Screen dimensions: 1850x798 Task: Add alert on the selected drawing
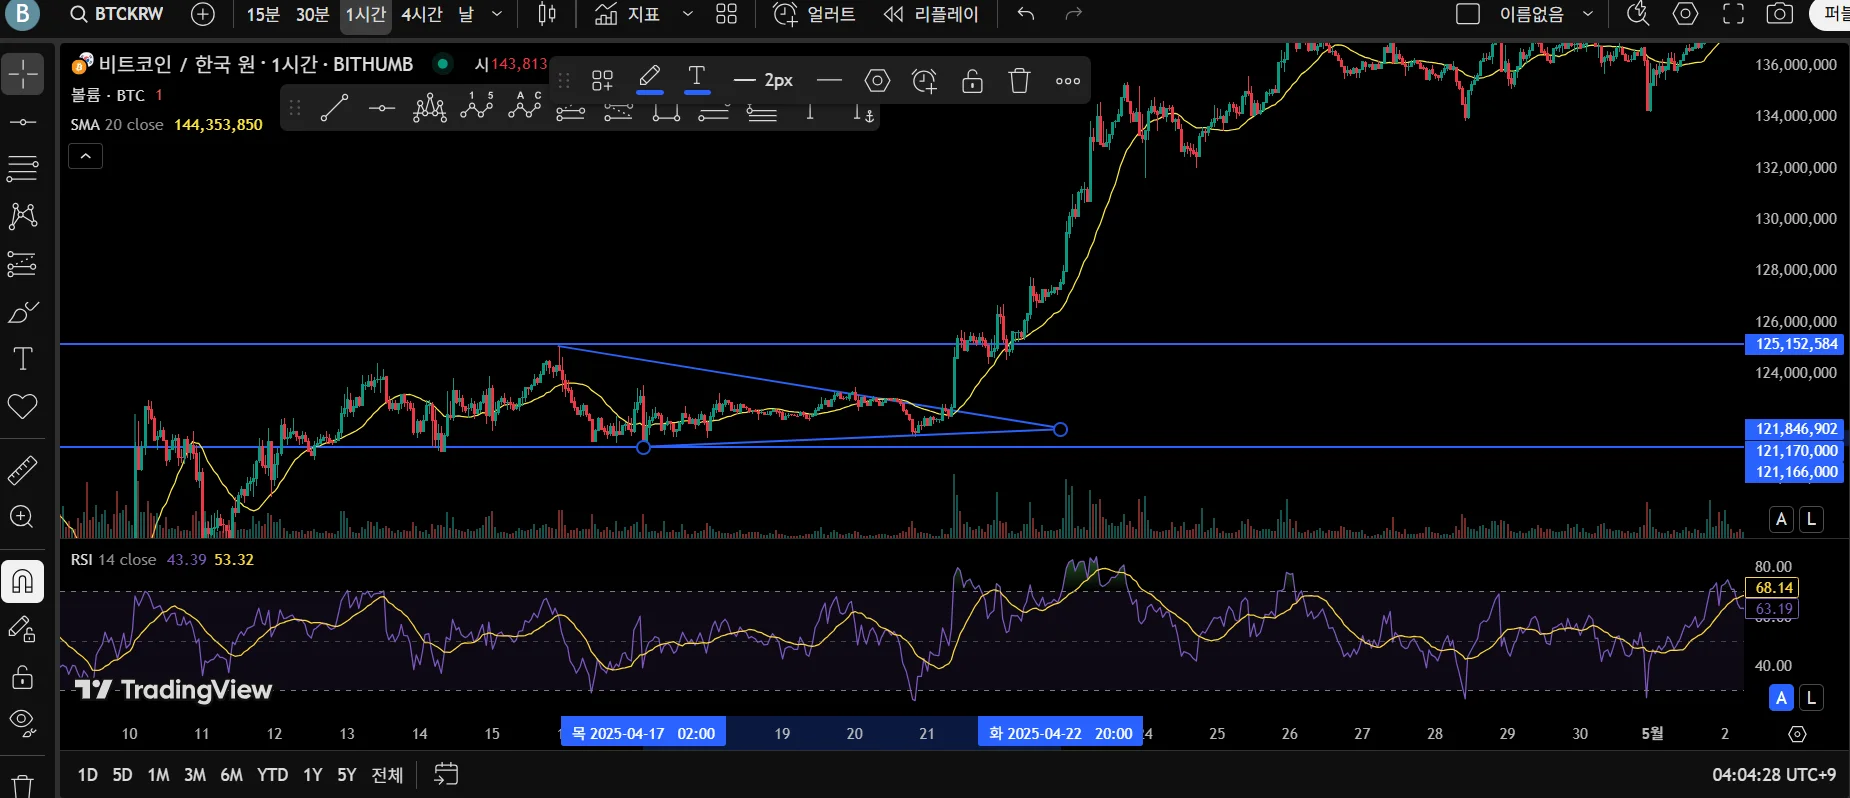pyautogui.click(x=925, y=80)
